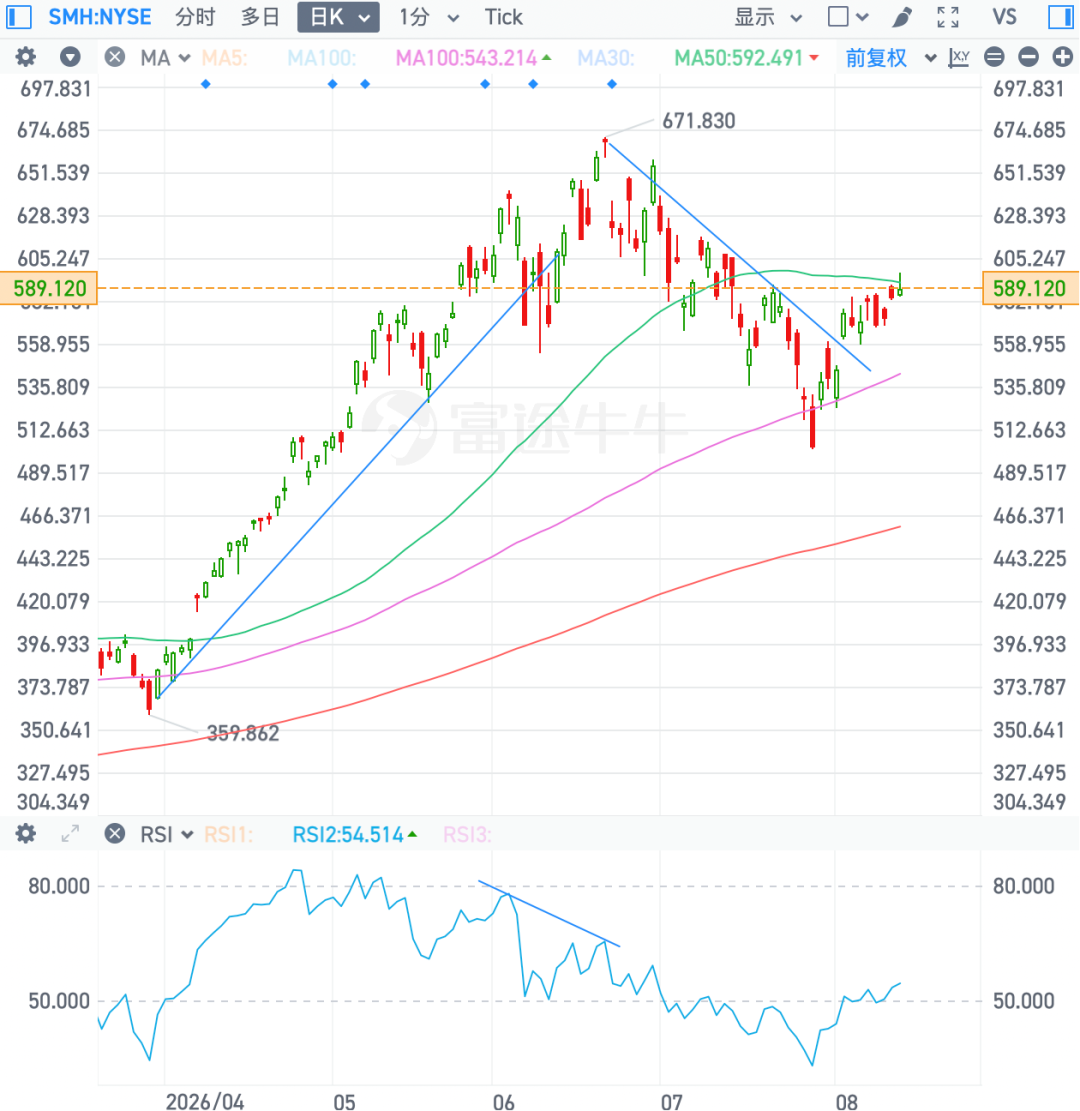Viewport: 1080px width, 1111px height.
Task: Open the 前复权 adjustment dropdown
Action: point(891,58)
